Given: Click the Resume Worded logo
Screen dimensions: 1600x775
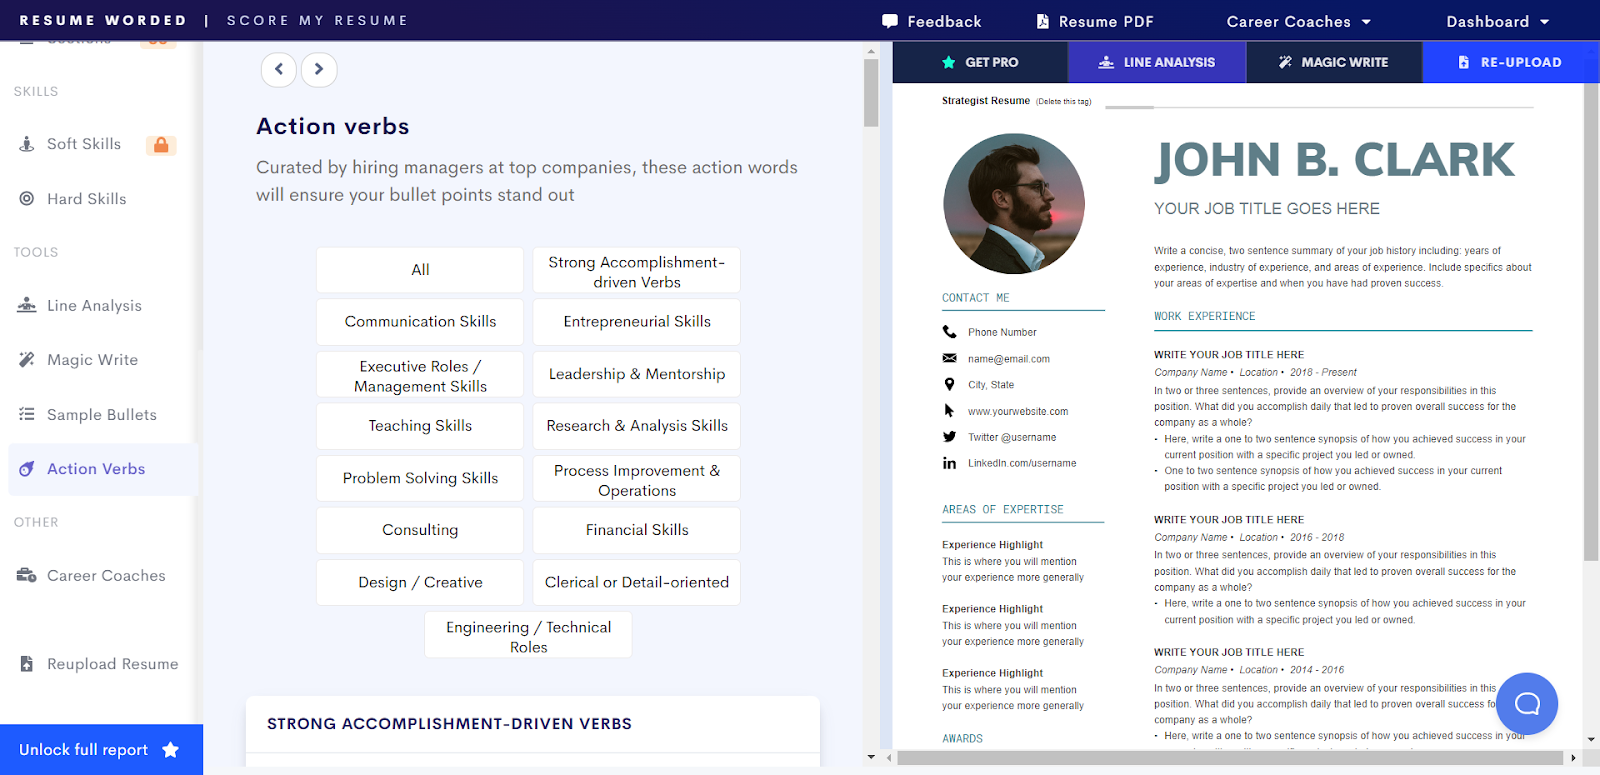Looking at the screenshot, I should click(x=103, y=20).
